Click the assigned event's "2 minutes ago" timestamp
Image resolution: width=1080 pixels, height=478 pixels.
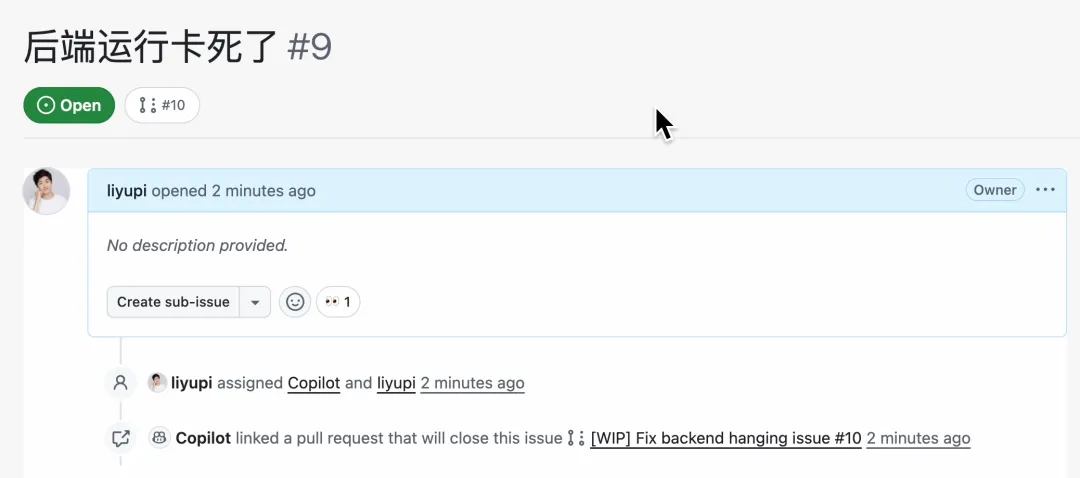tap(472, 383)
